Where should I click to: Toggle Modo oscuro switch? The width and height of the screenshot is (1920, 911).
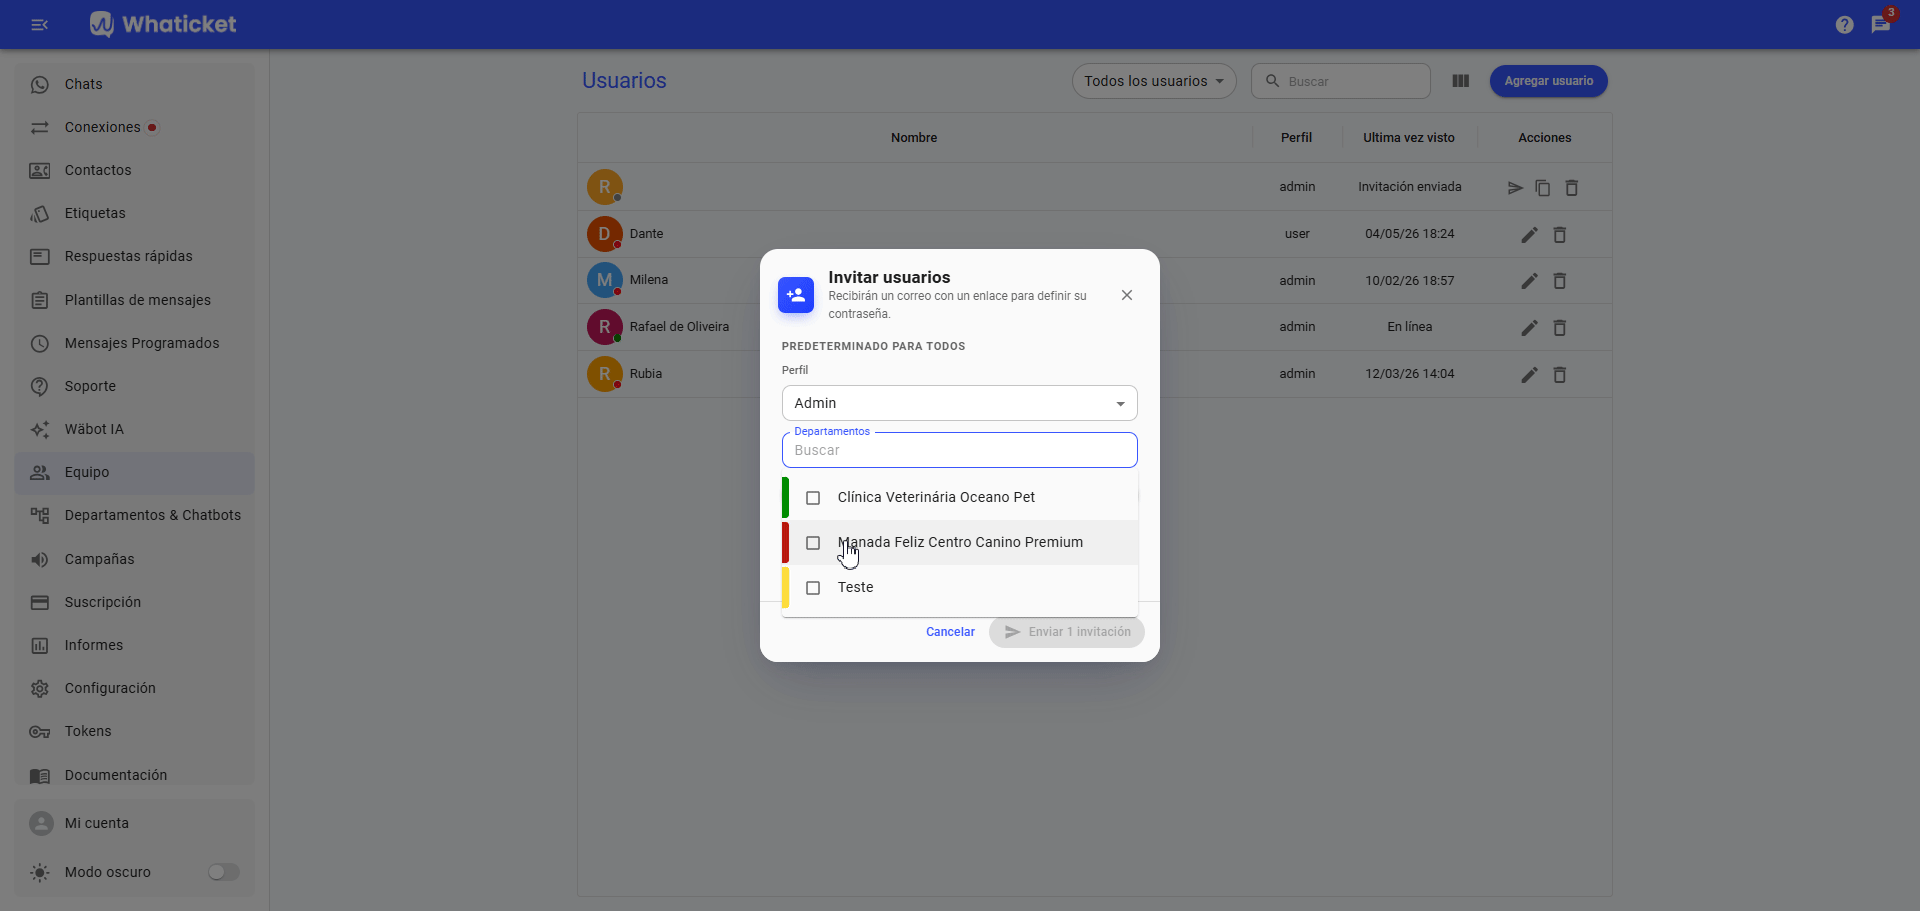[x=224, y=872]
